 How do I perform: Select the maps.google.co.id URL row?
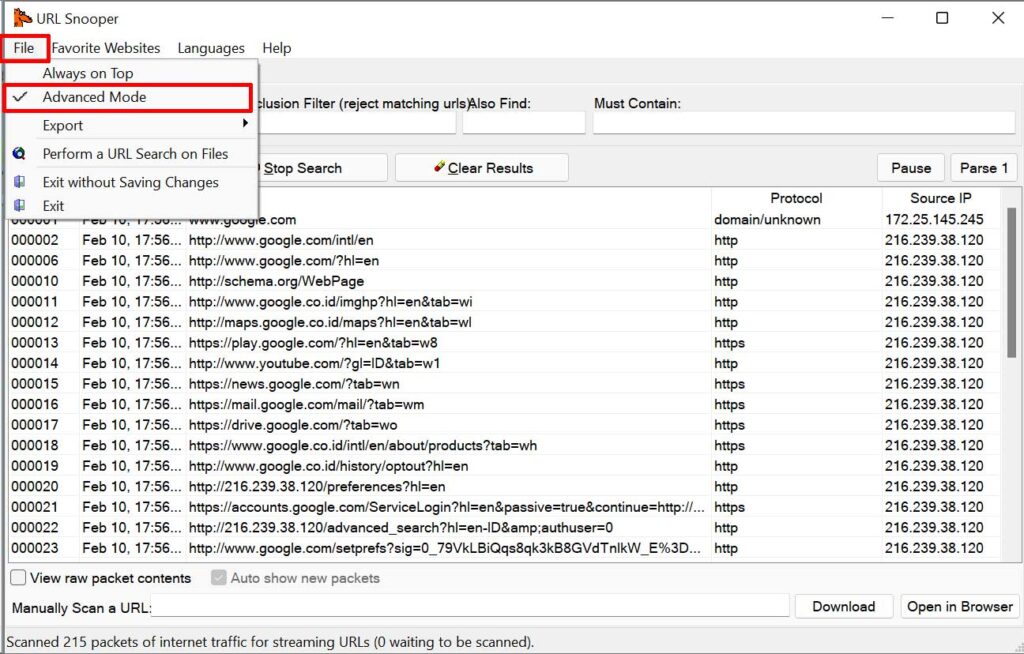504,322
